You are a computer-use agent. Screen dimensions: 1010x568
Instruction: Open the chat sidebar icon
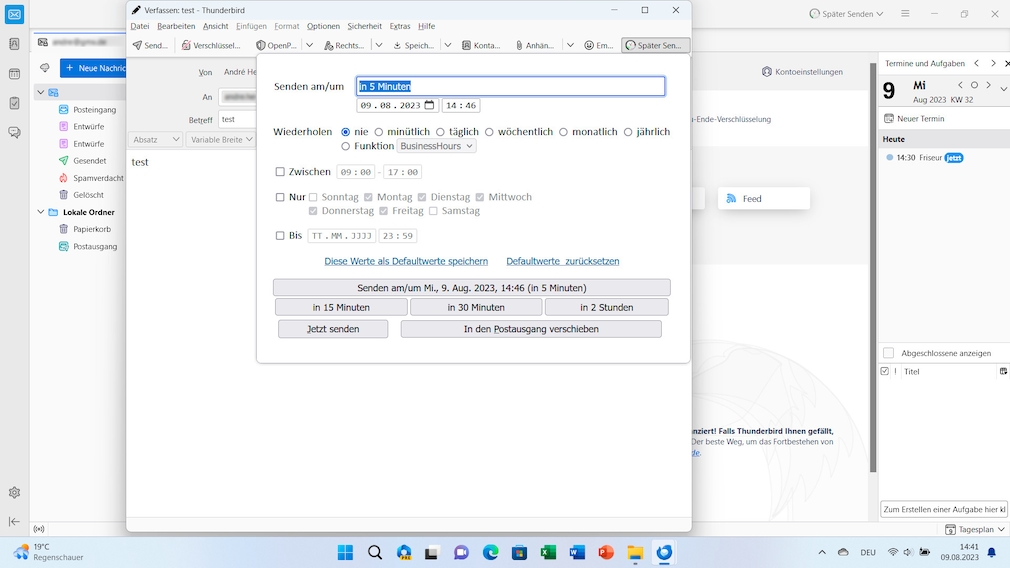coord(14,132)
